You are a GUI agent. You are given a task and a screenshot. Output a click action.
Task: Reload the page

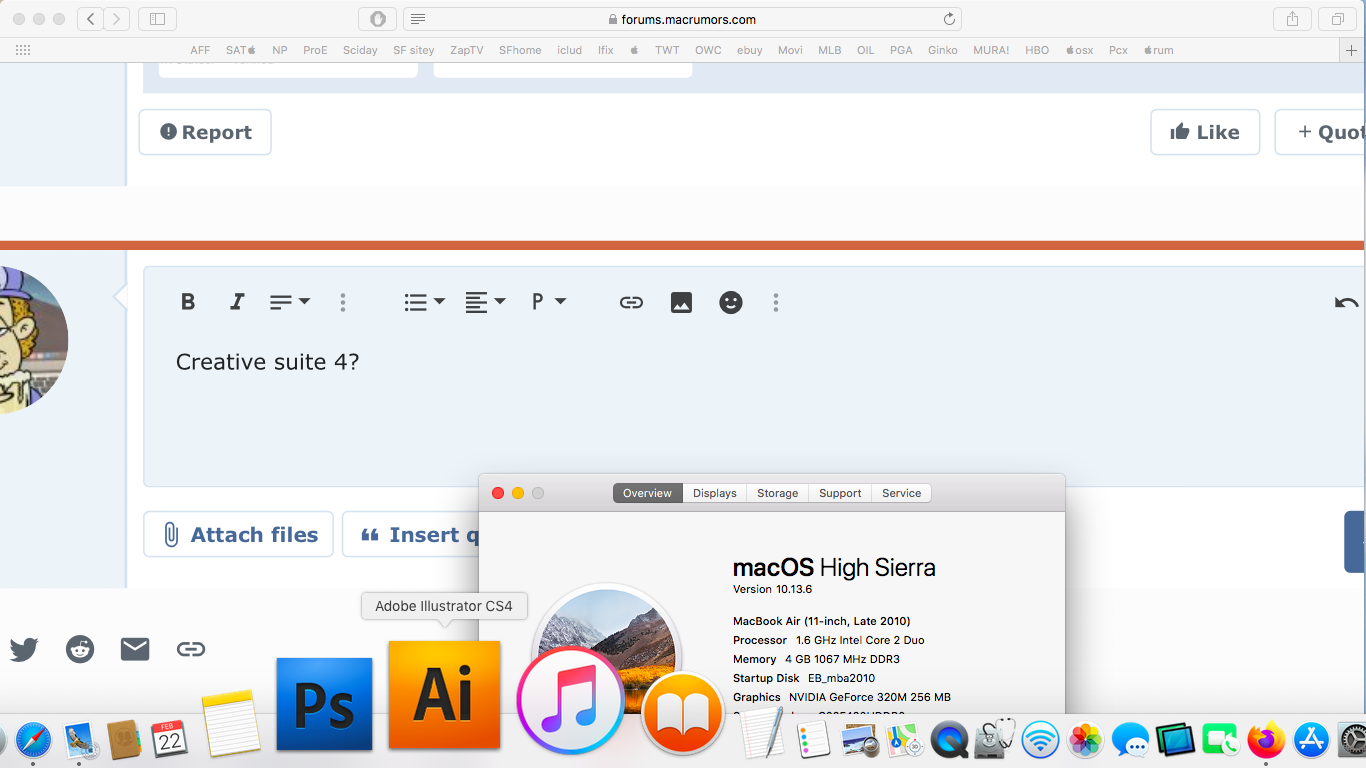click(949, 19)
